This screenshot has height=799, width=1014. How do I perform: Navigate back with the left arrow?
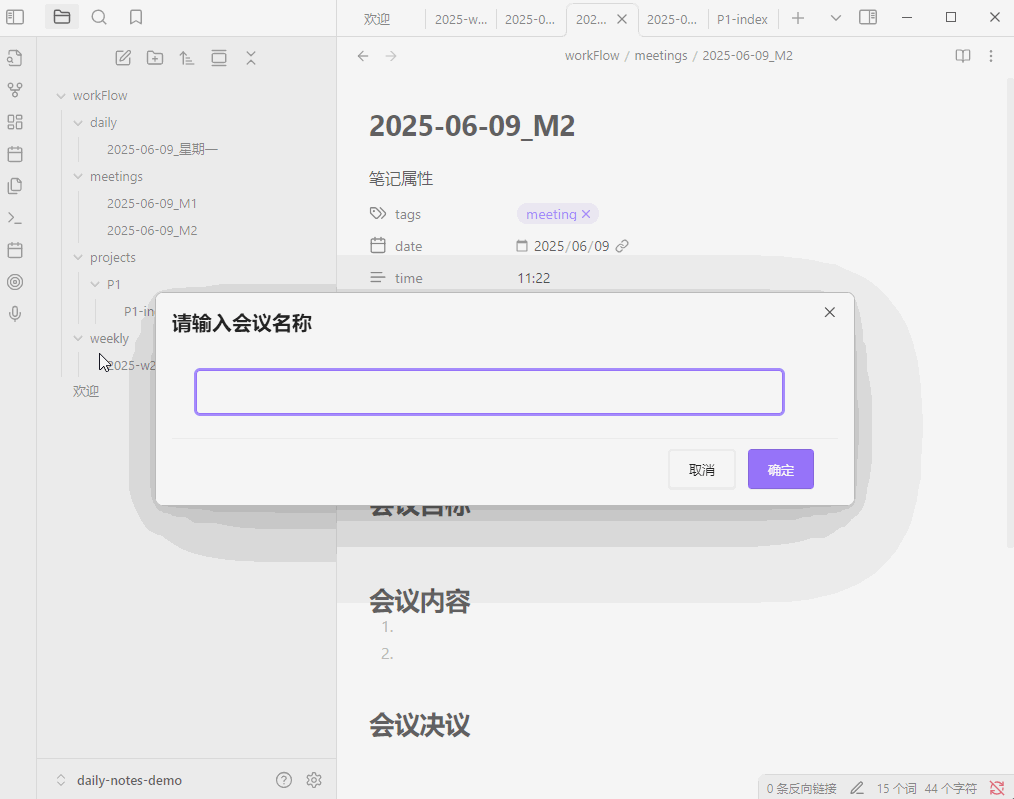[363, 56]
